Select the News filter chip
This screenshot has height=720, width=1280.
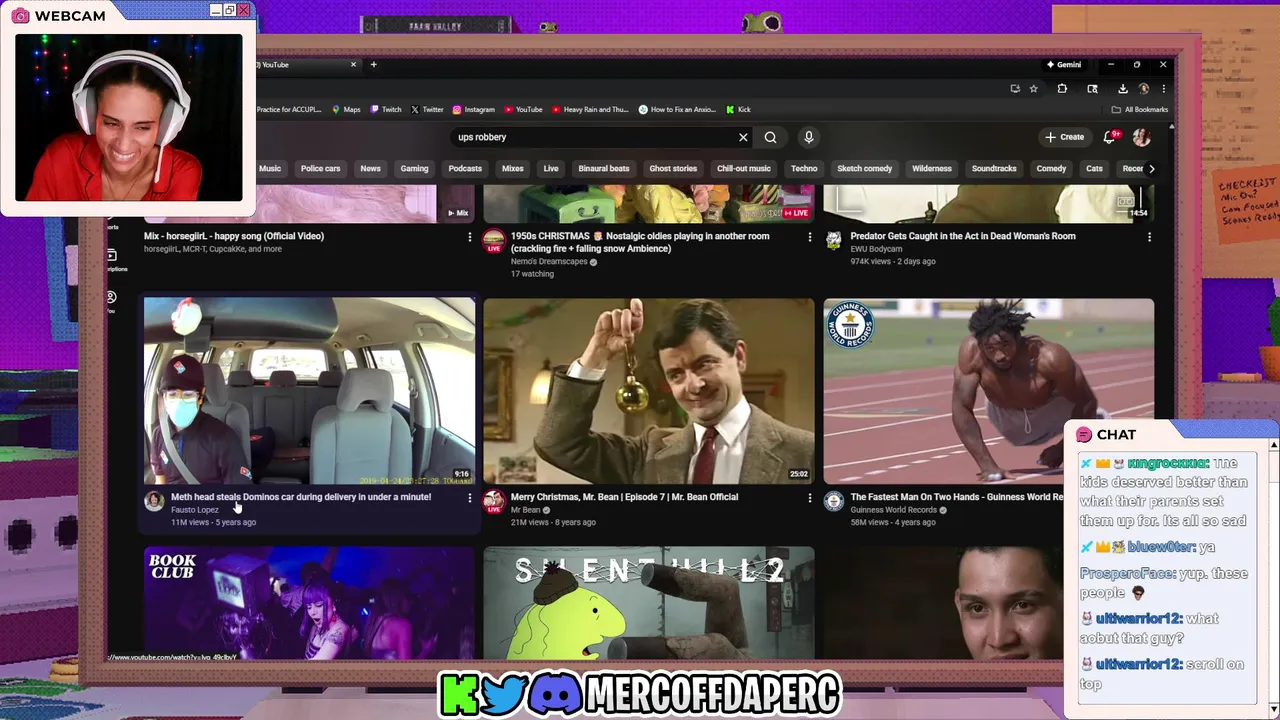tap(370, 169)
